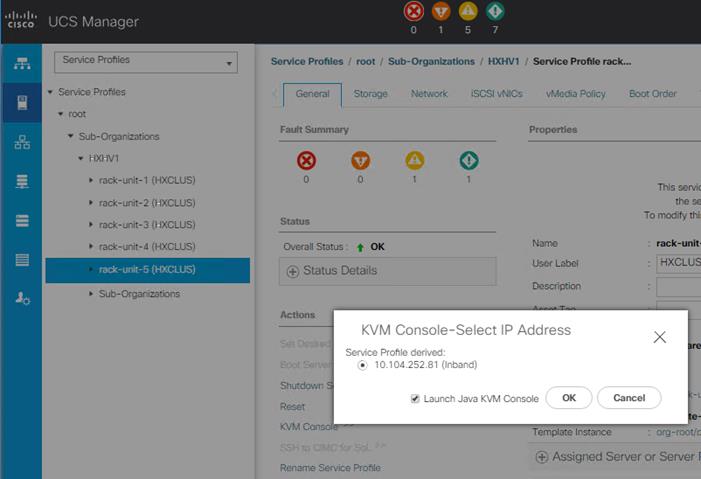Expand rack-unit-1 (HXCLUS) node
Screen dimensions: 701x479
(x=91, y=180)
